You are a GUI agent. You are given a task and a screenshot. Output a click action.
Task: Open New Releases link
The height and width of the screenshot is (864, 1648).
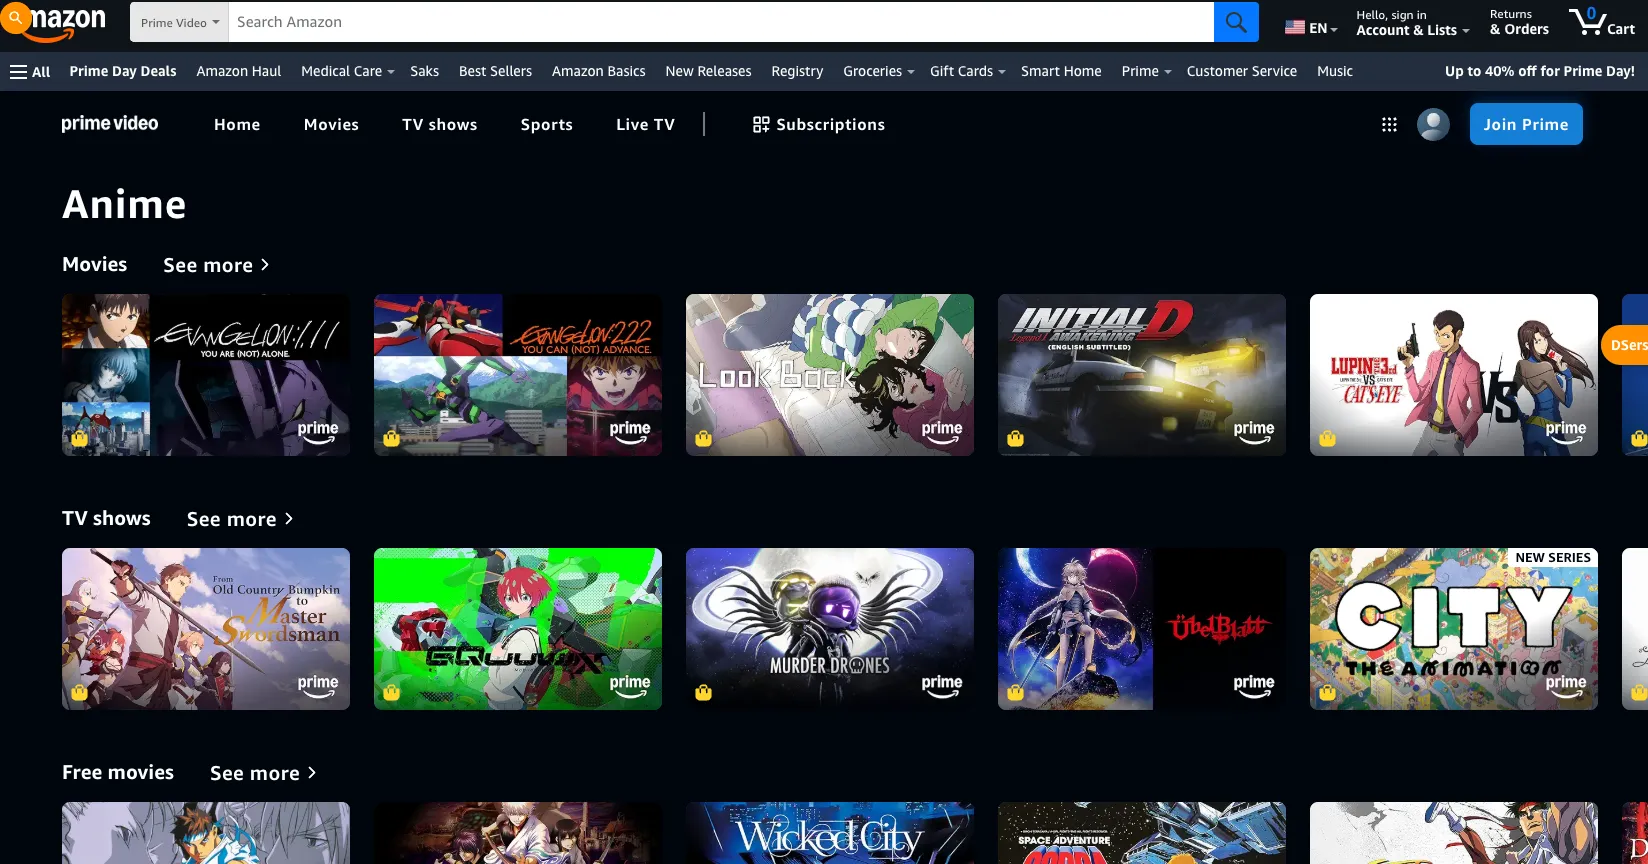point(708,71)
